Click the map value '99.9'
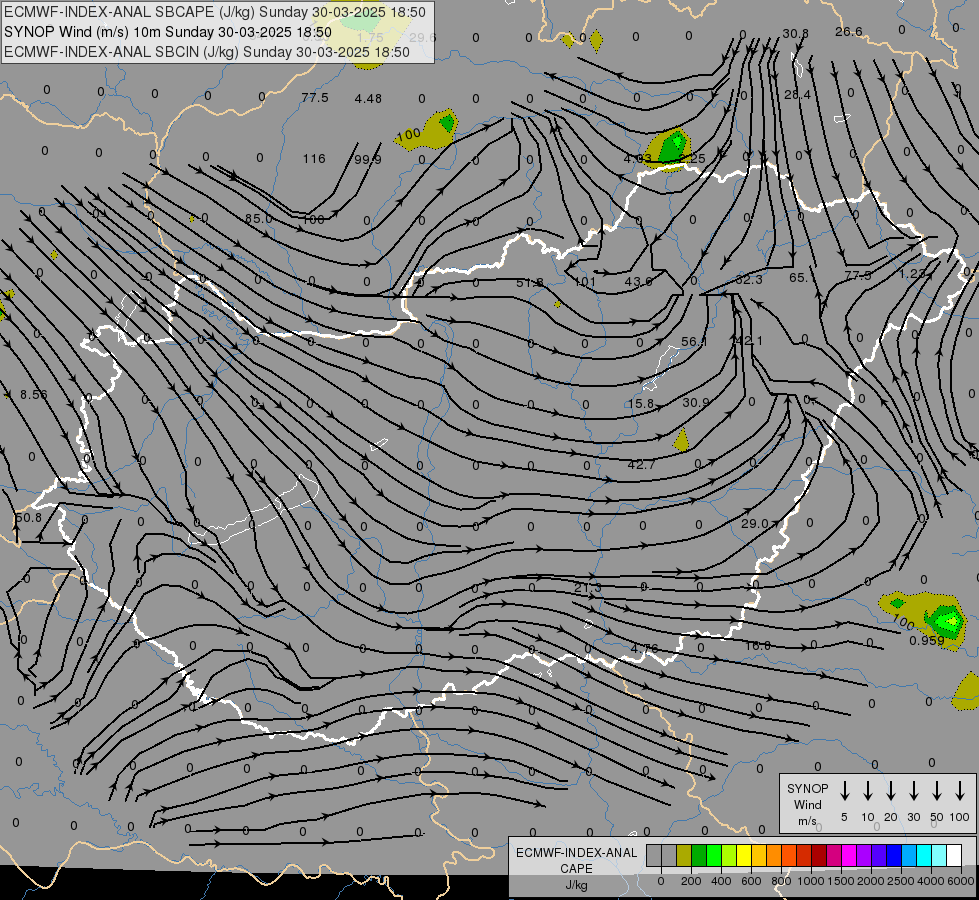This screenshot has width=979, height=900. pos(368,160)
